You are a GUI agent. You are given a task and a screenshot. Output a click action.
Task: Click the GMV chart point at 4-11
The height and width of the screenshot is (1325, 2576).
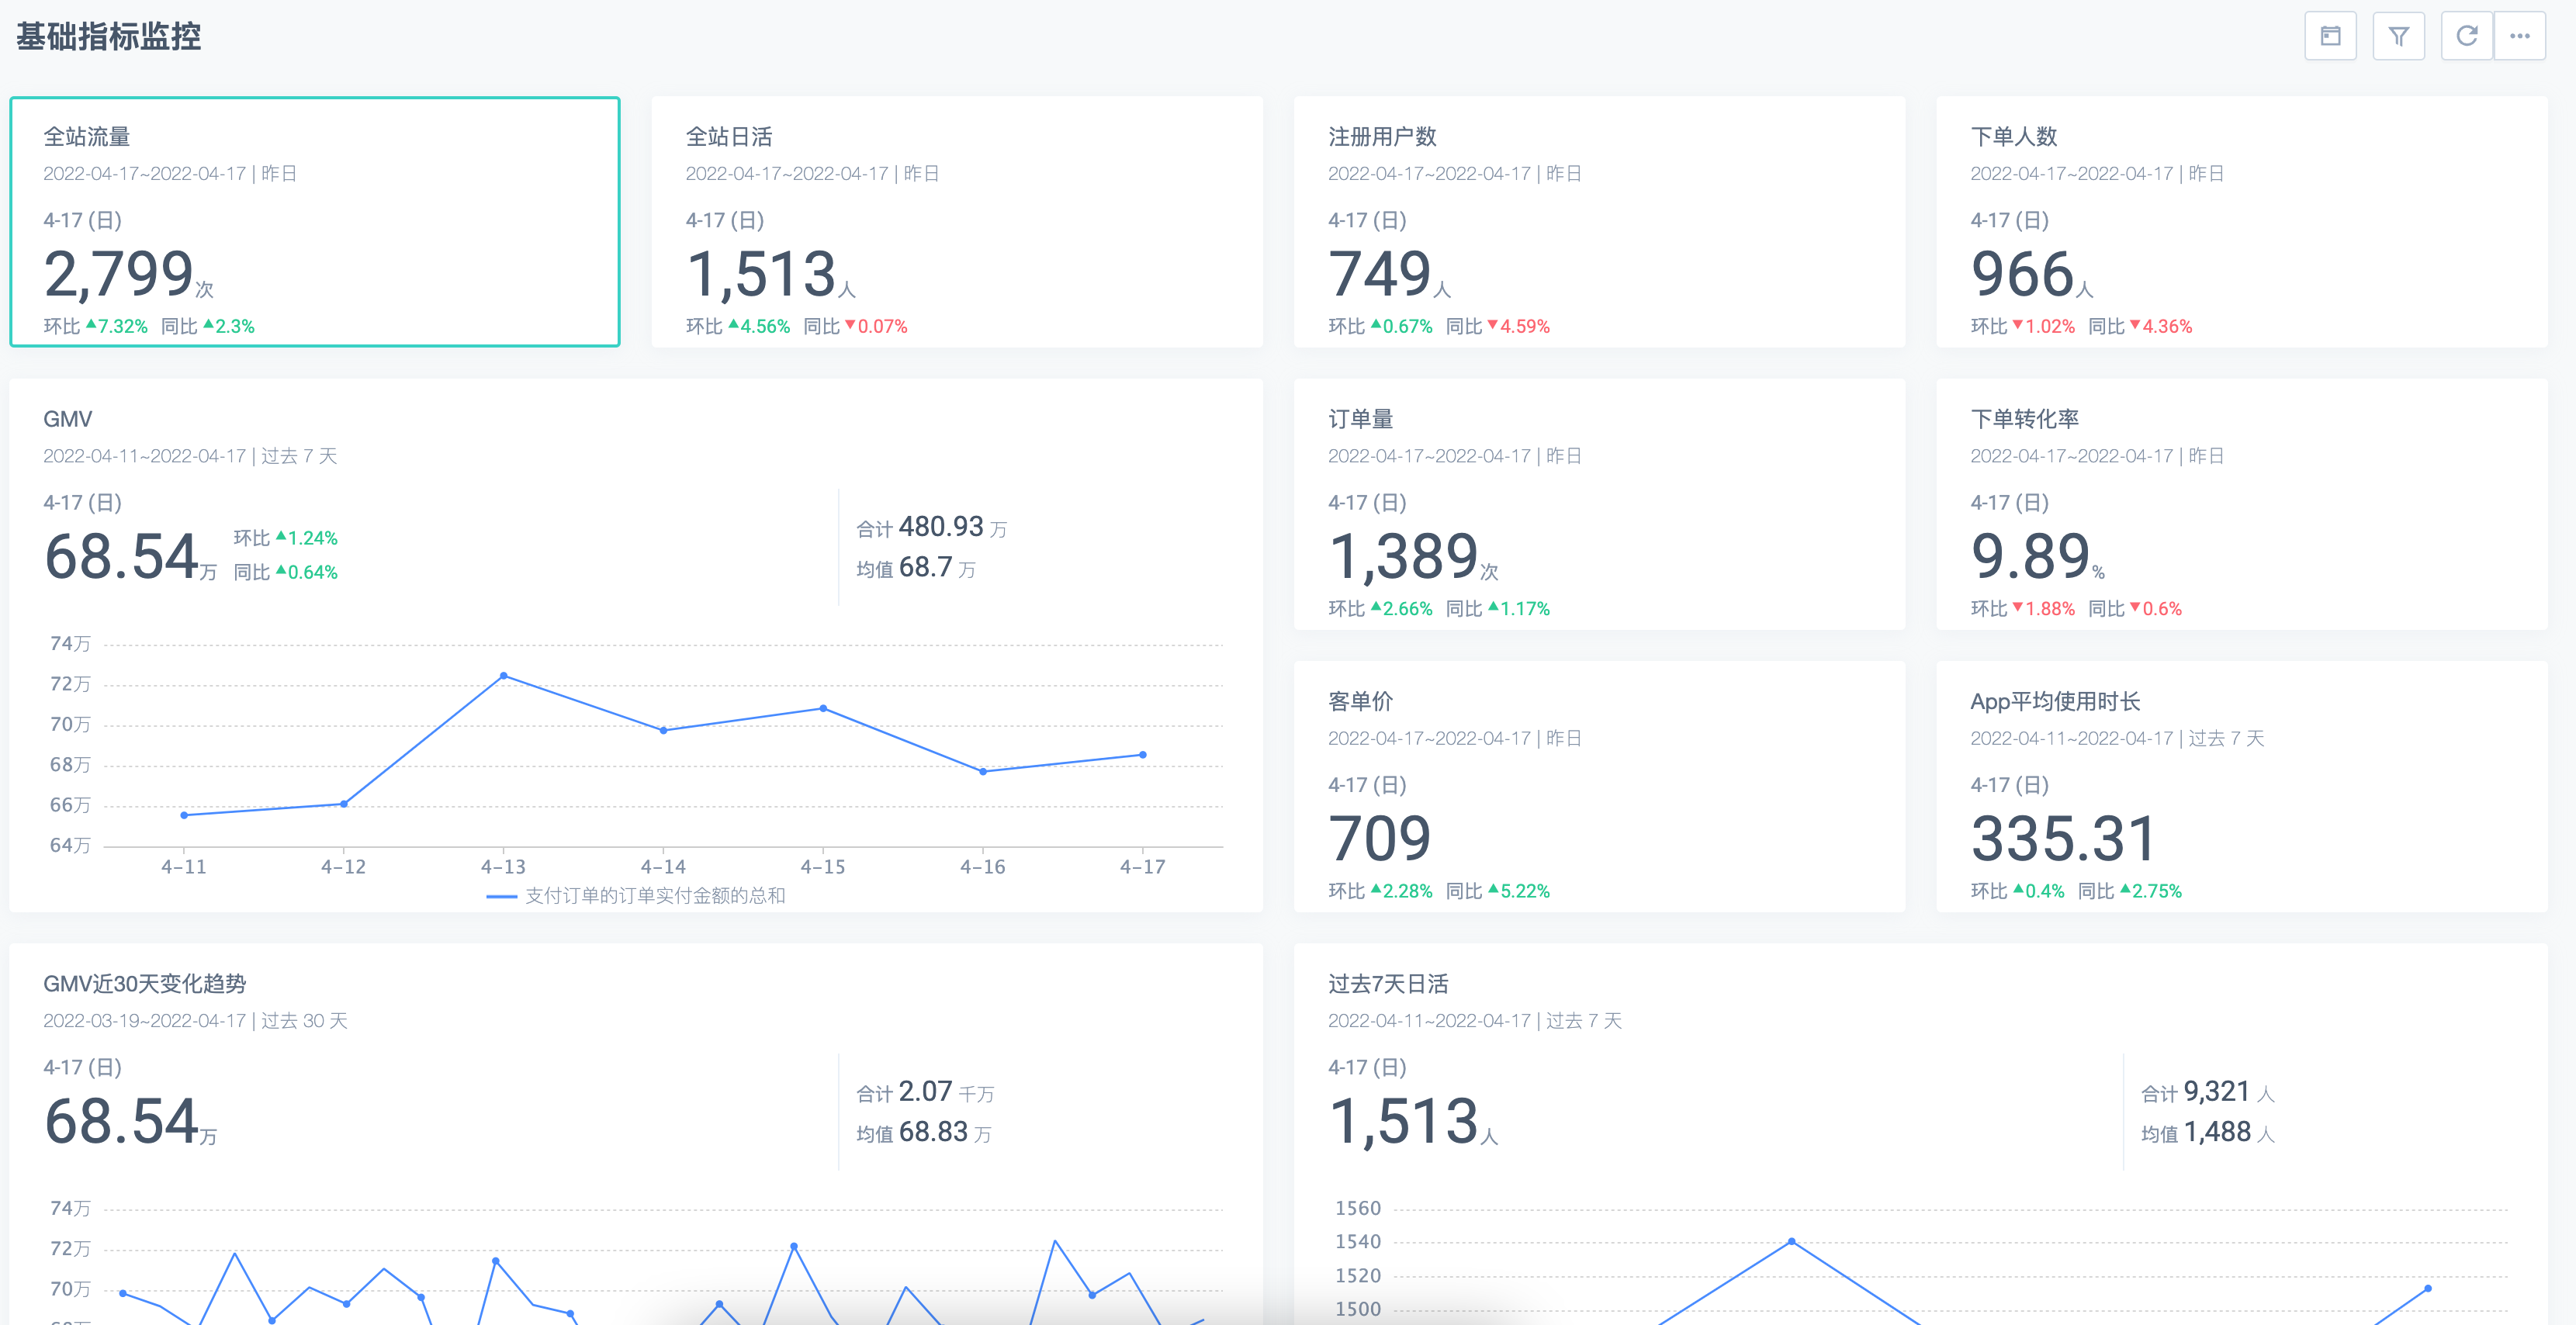pos(184,815)
